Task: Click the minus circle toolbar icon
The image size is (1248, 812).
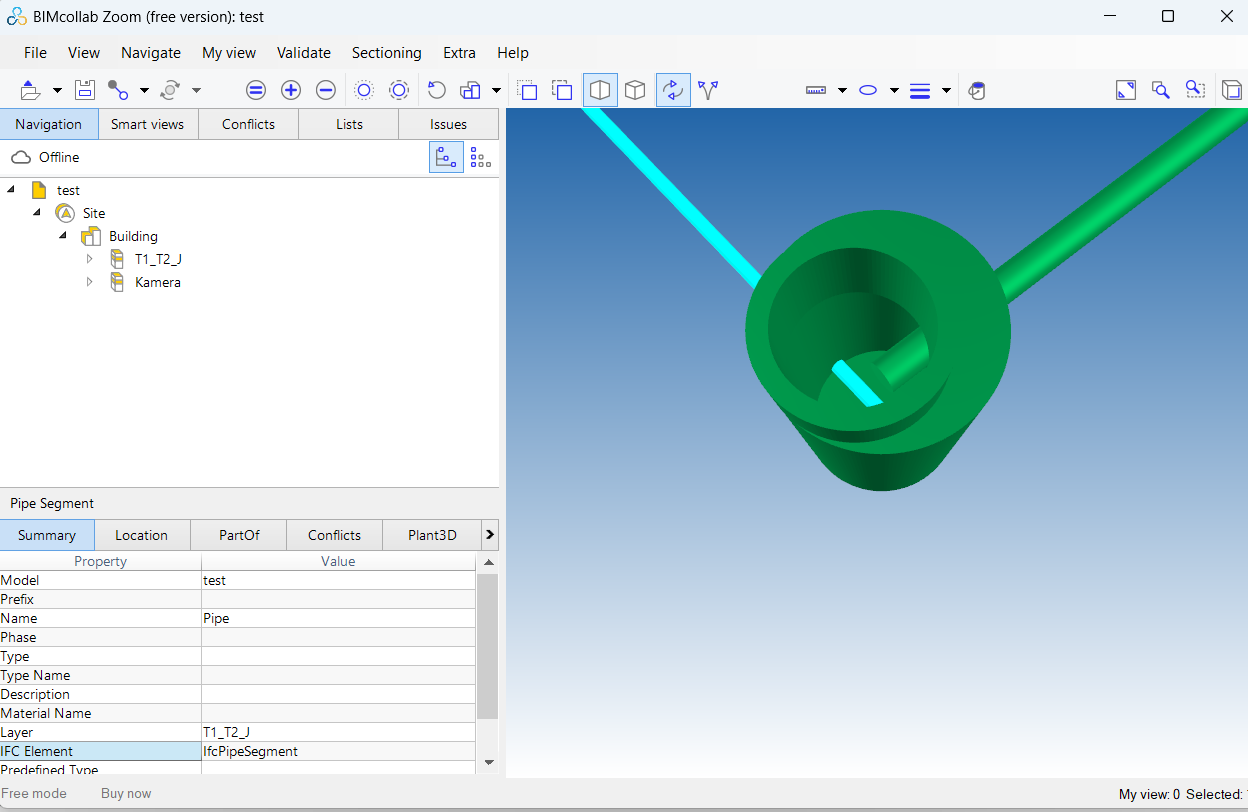Action: pyautogui.click(x=325, y=90)
